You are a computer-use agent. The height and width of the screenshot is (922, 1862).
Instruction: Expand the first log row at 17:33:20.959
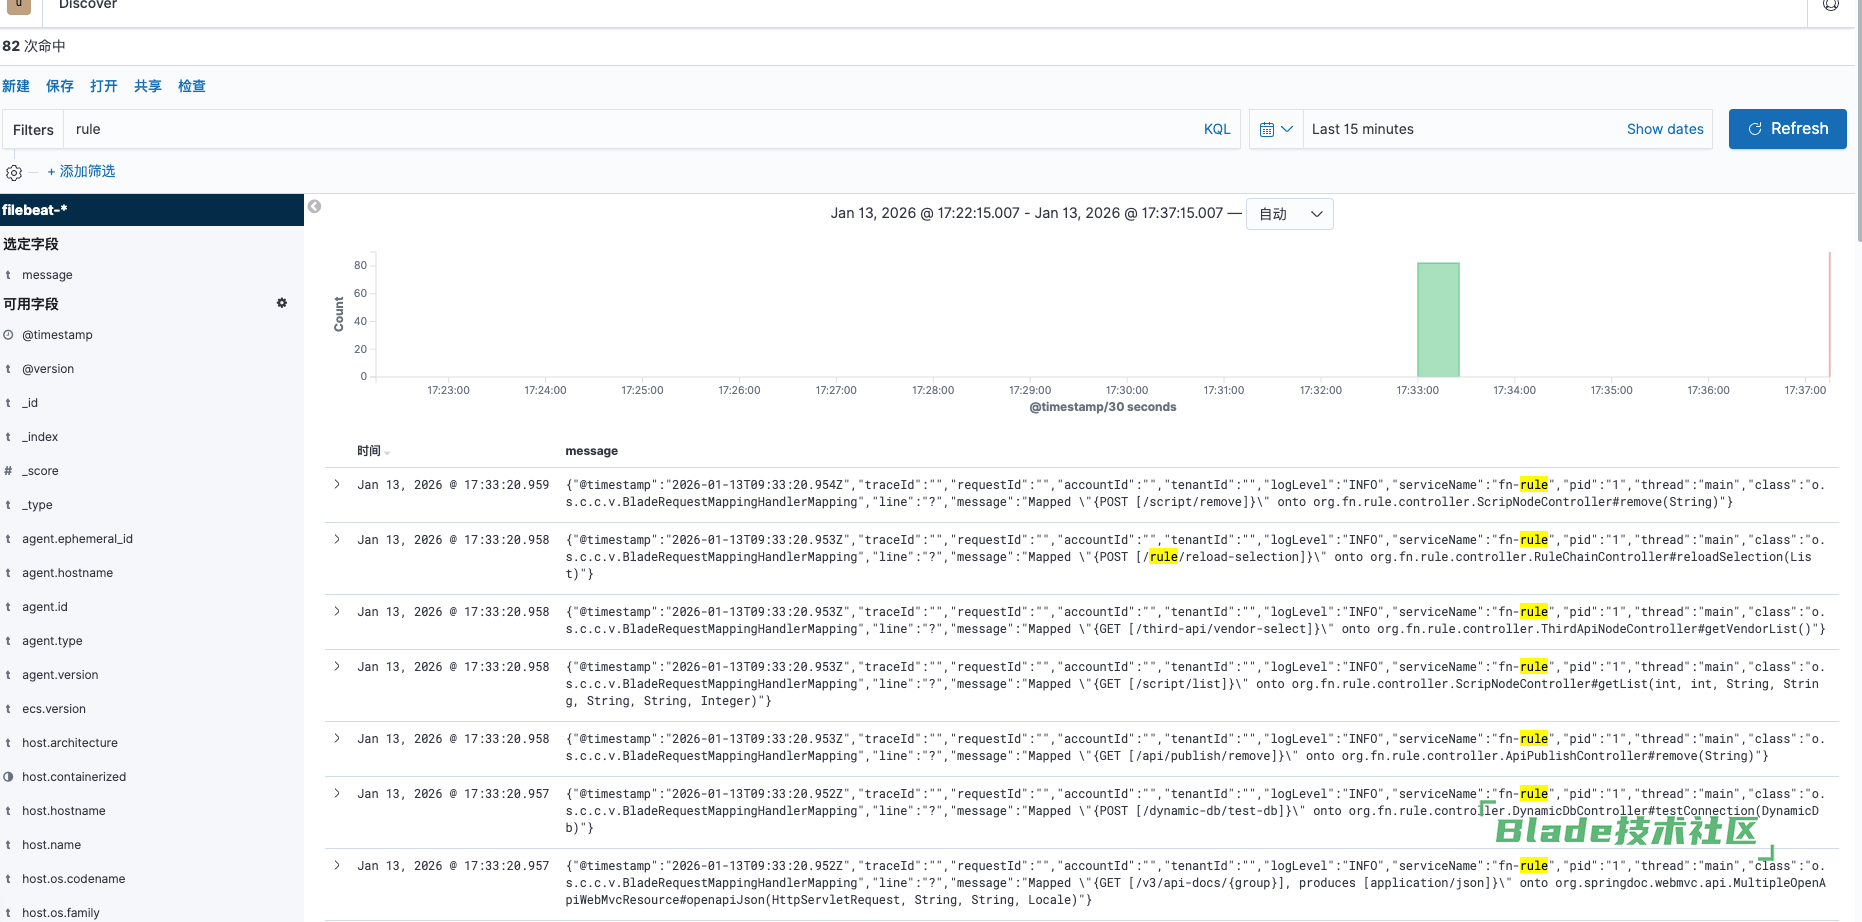pos(337,485)
